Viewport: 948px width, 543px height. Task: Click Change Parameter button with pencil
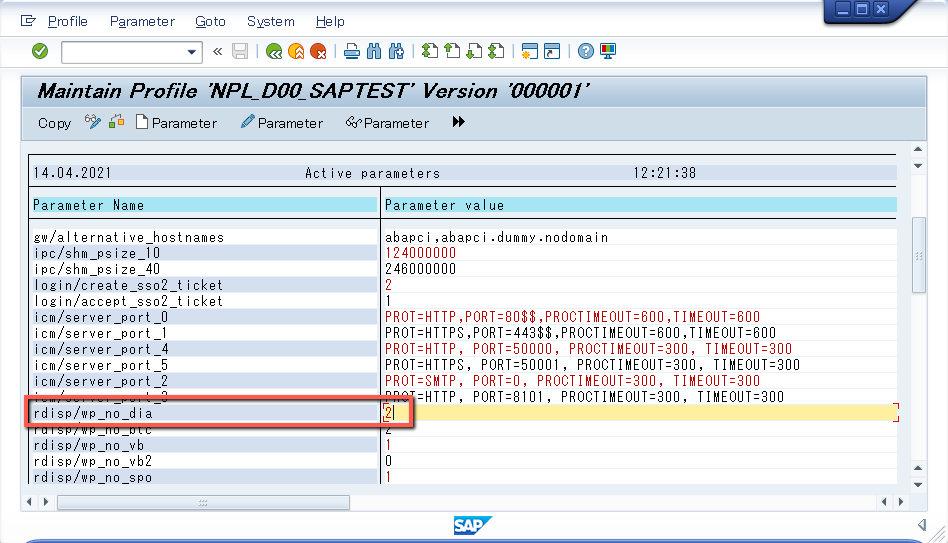point(282,123)
